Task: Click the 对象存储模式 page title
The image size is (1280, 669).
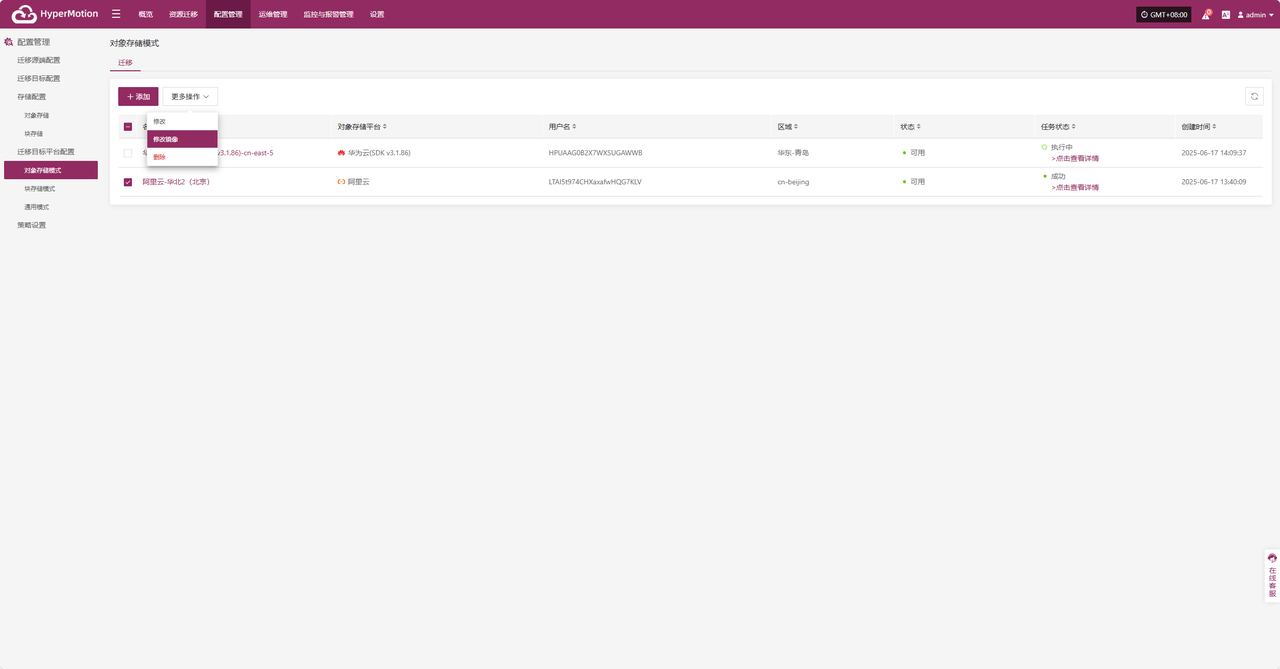Action: (x=134, y=43)
